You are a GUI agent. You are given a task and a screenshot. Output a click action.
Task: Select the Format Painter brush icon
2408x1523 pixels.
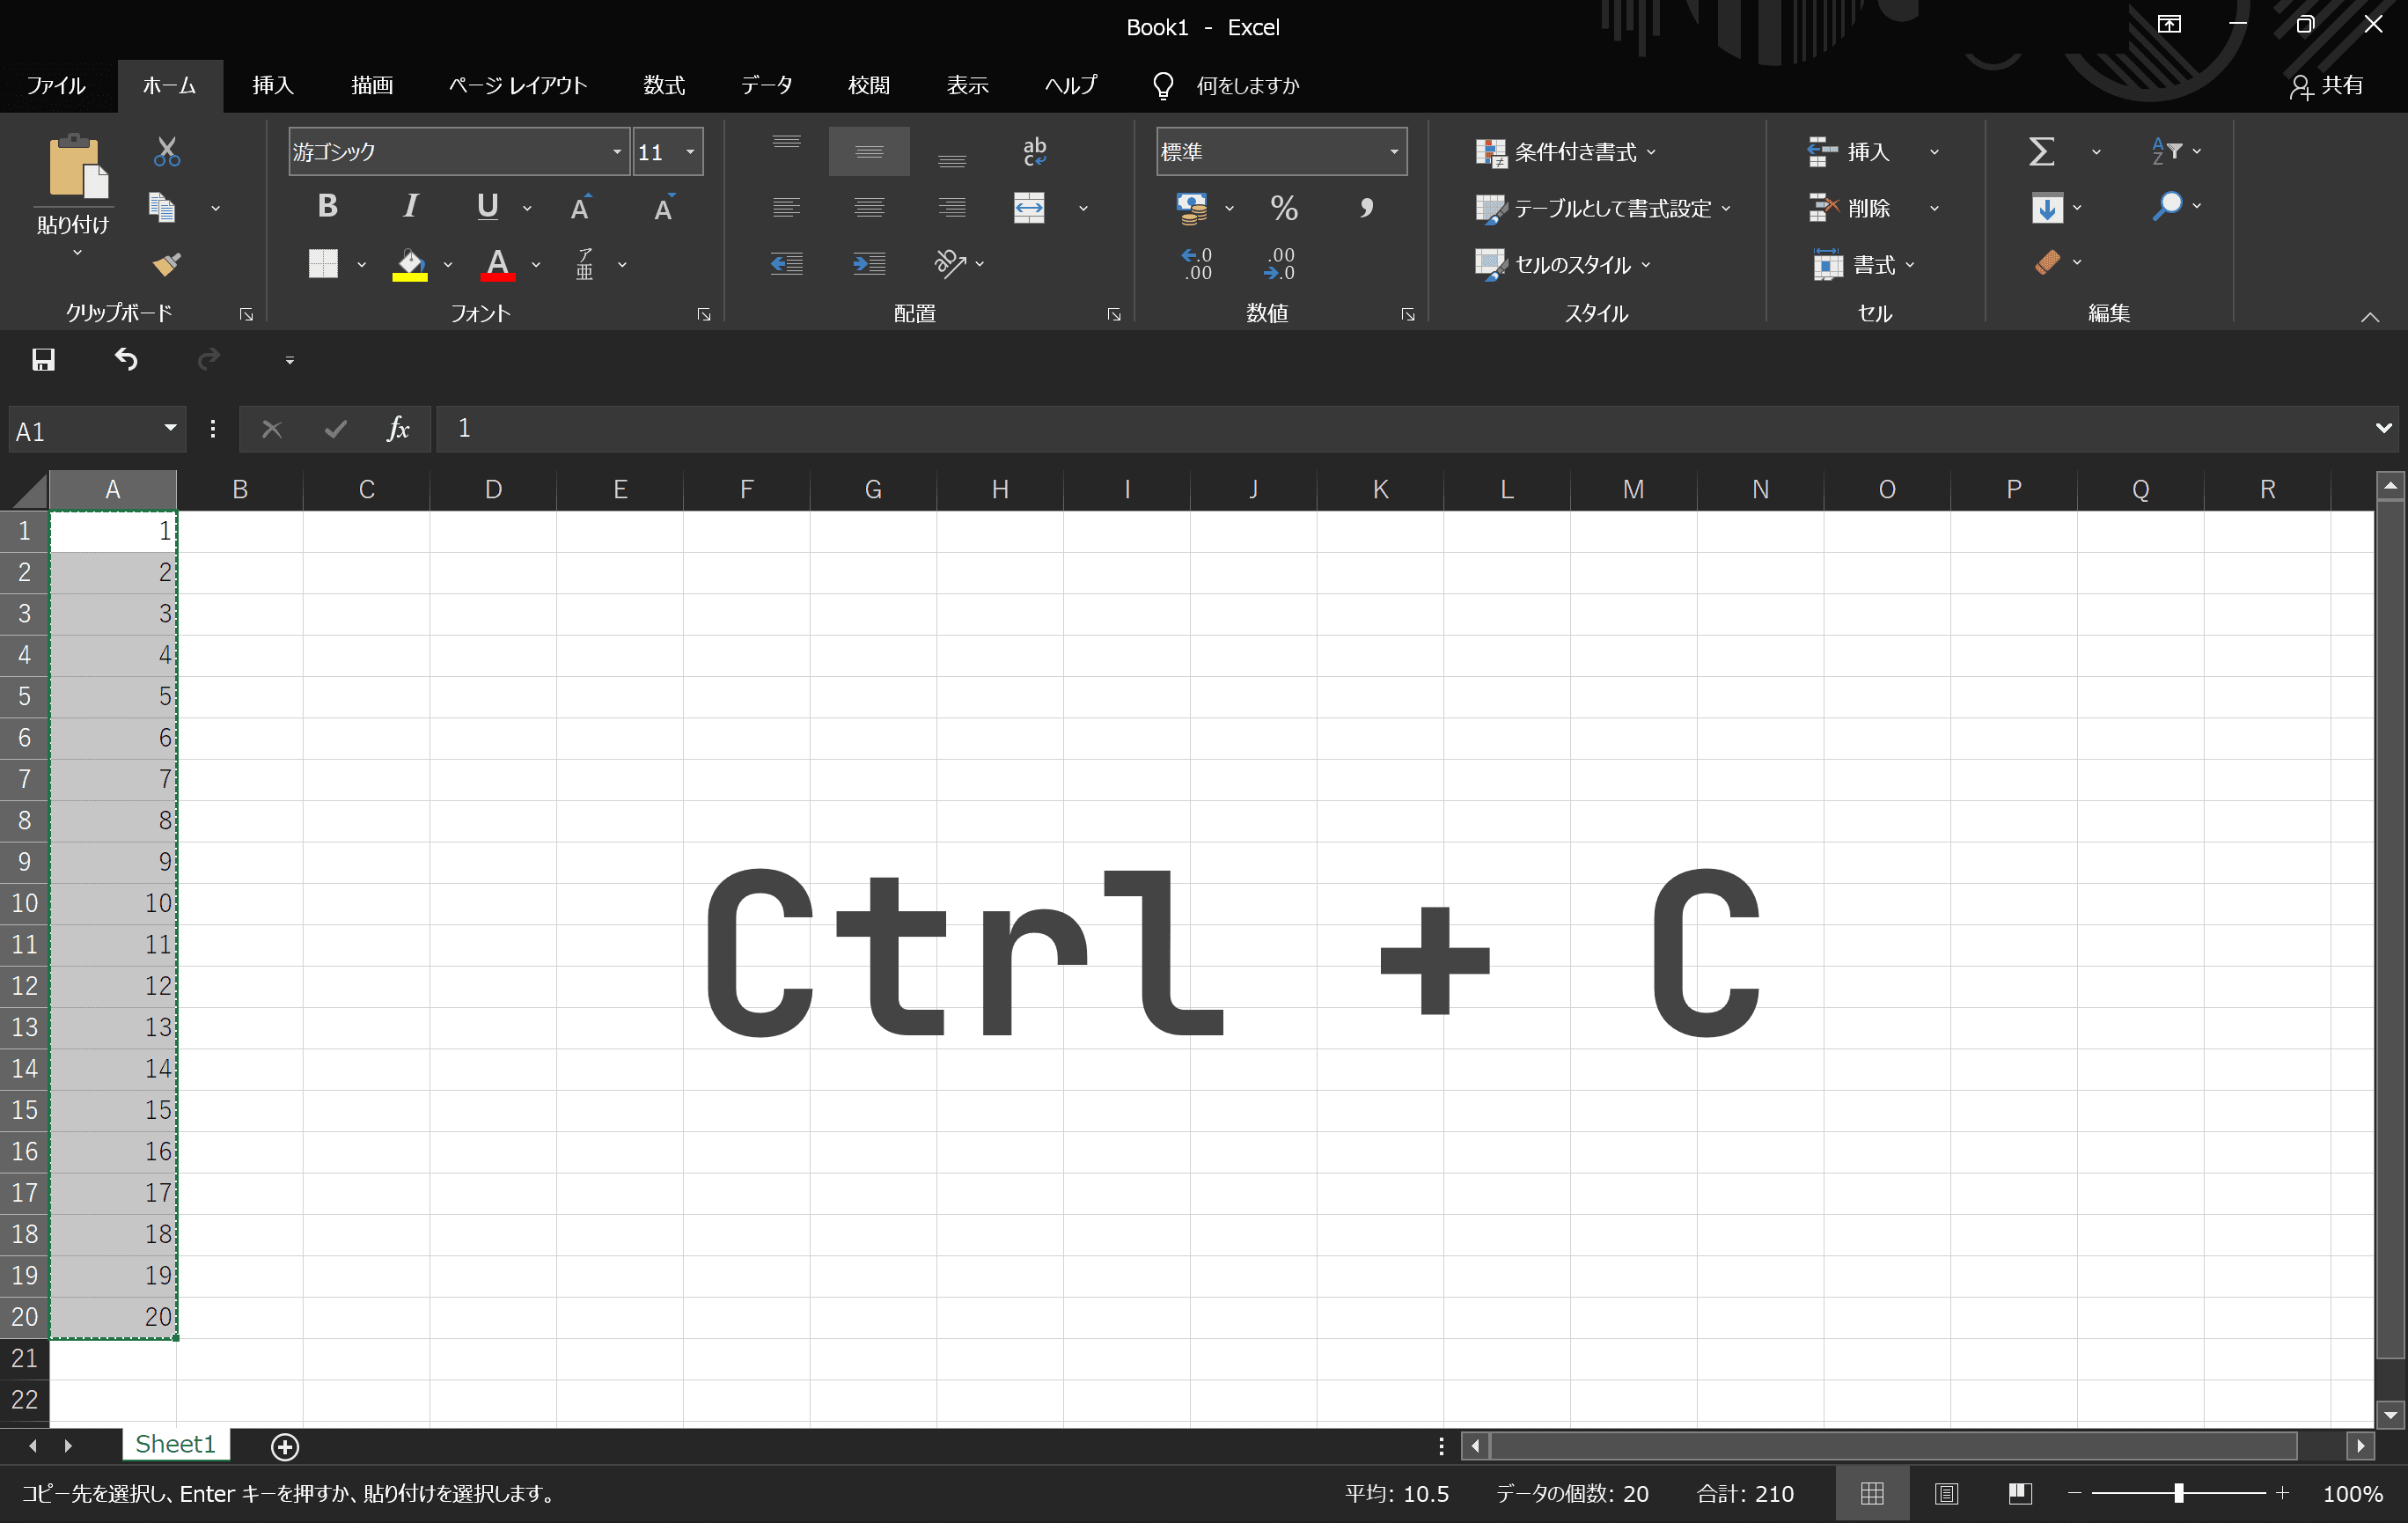click(x=167, y=264)
